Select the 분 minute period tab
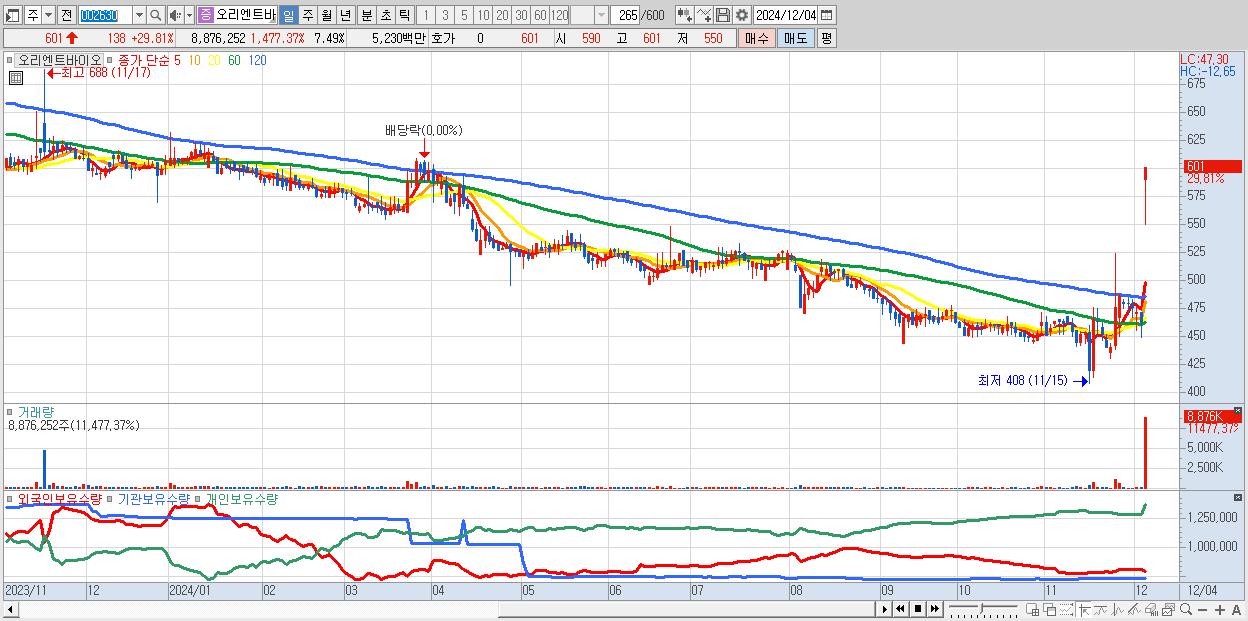 pos(367,15)
